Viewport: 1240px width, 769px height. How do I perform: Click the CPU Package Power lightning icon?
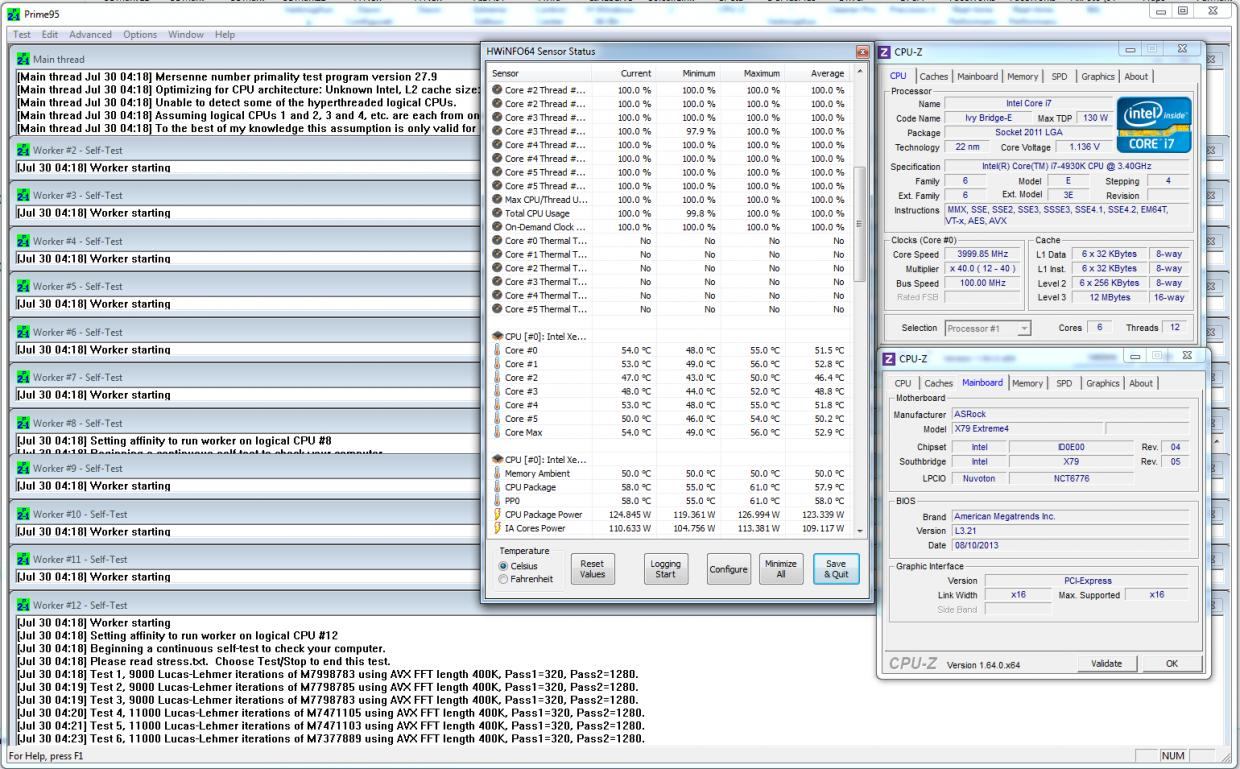[497, 514]
